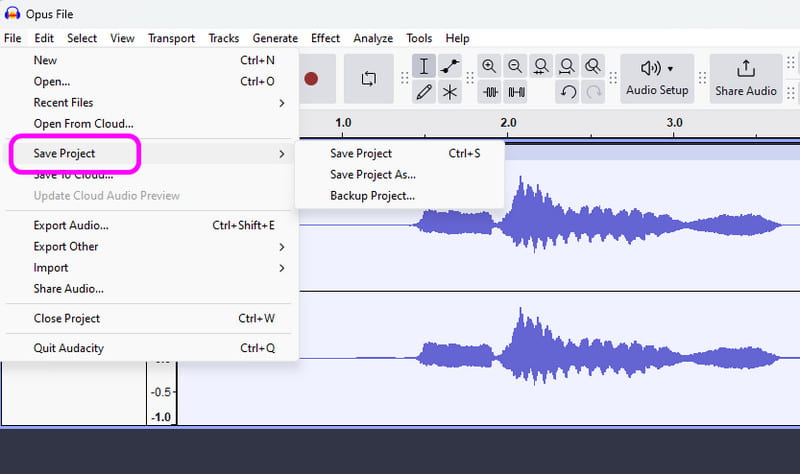Click Fit Selection to Width icon
This screenshot has height=474, width=800.
click(541, 66)
